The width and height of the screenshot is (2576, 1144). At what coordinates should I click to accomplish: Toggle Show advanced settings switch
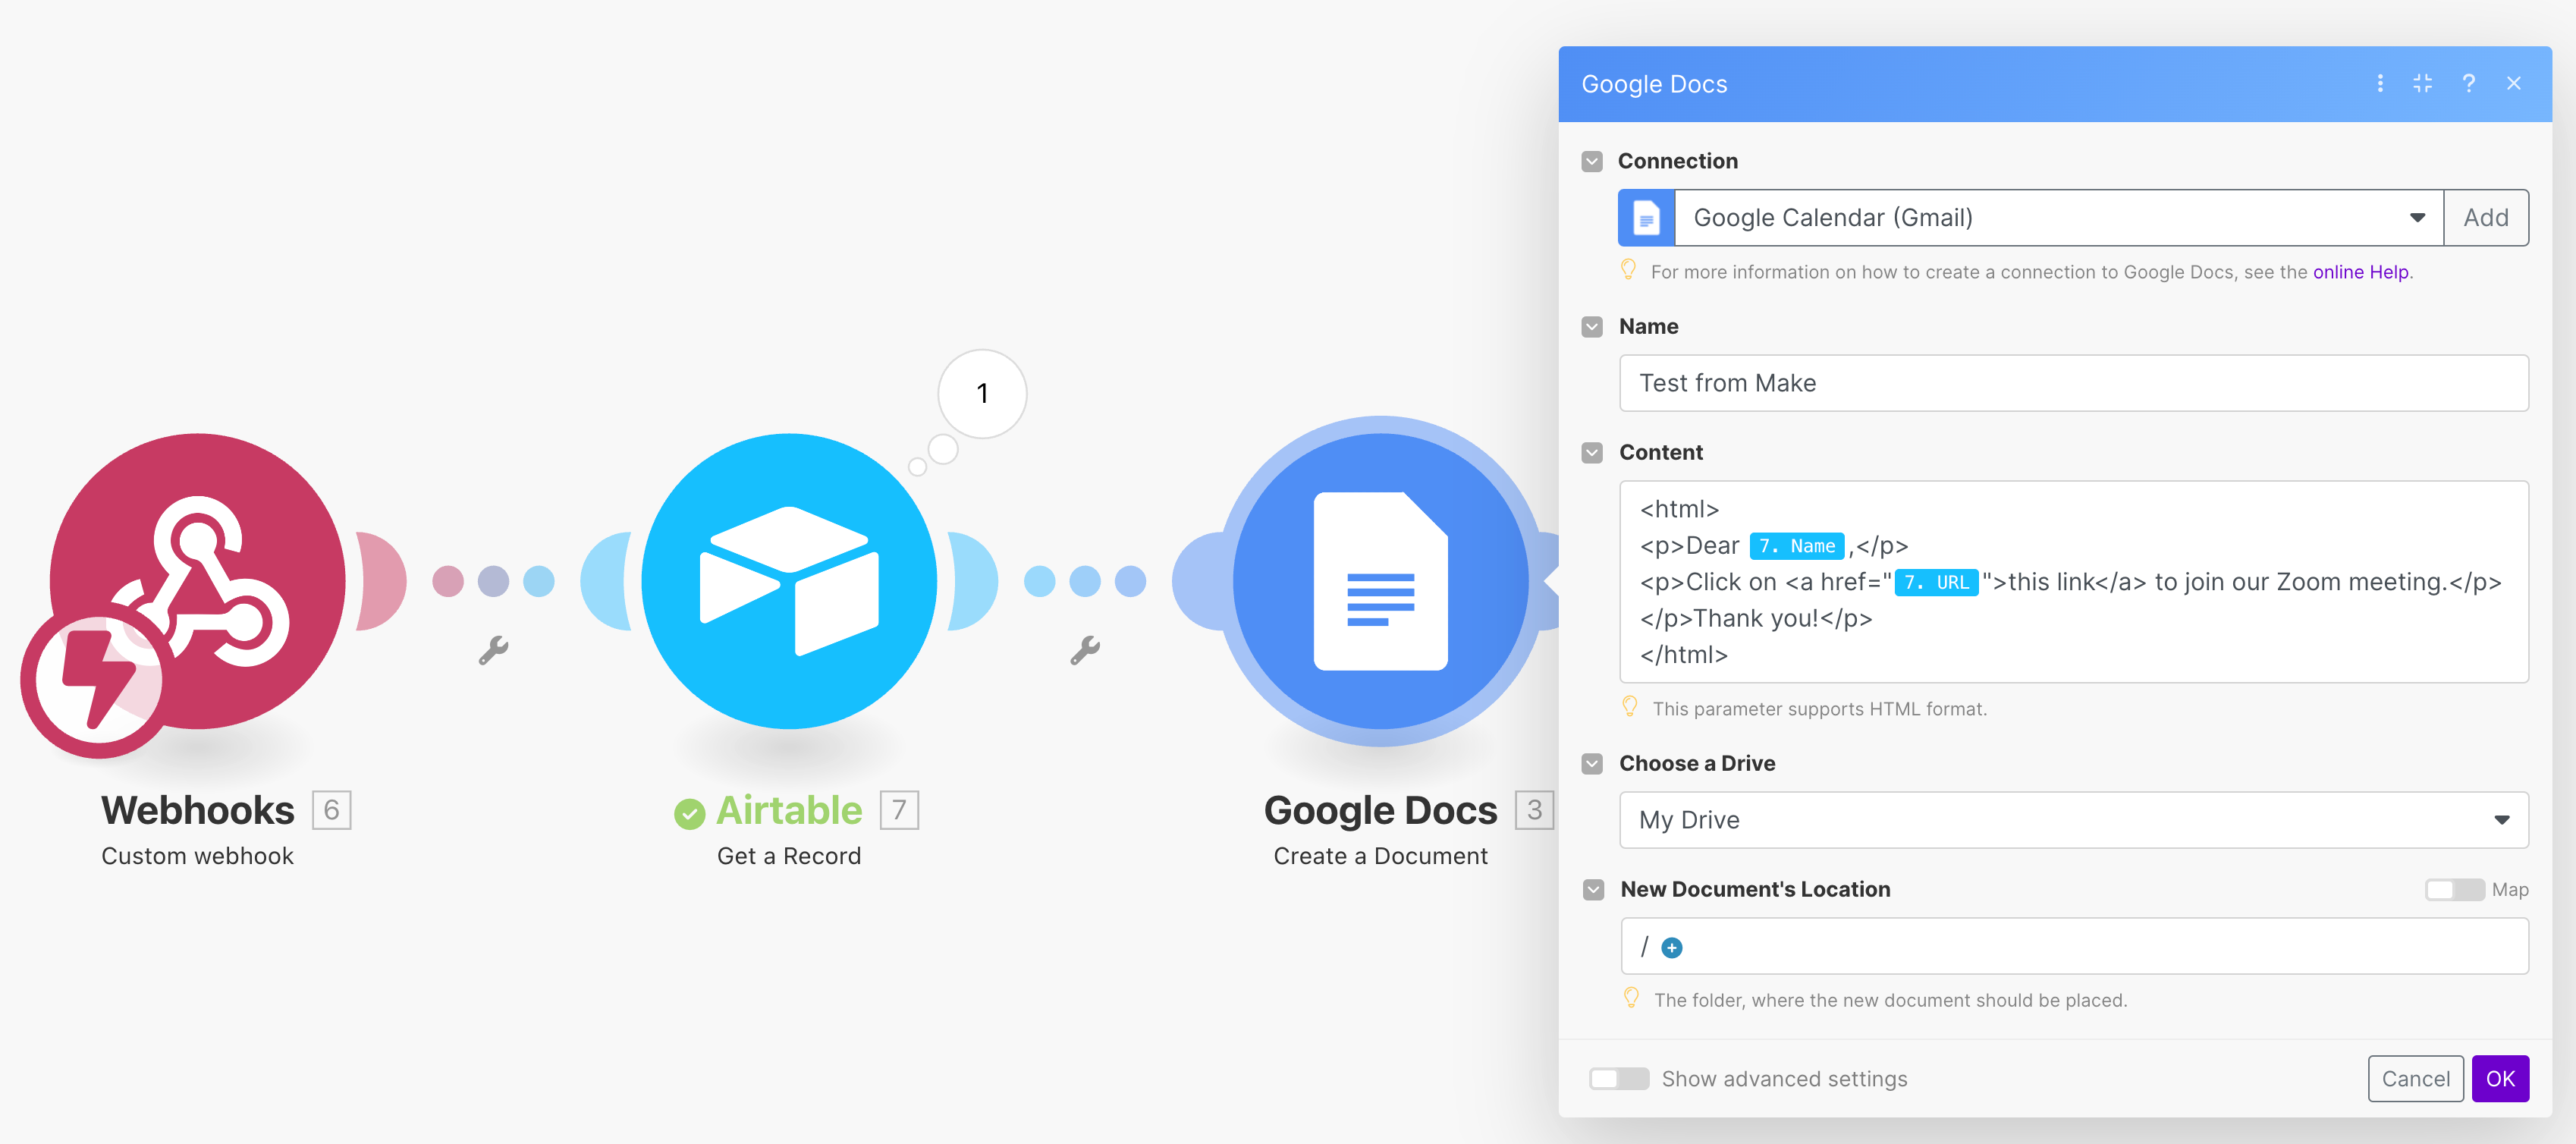click(1619, 1078)
